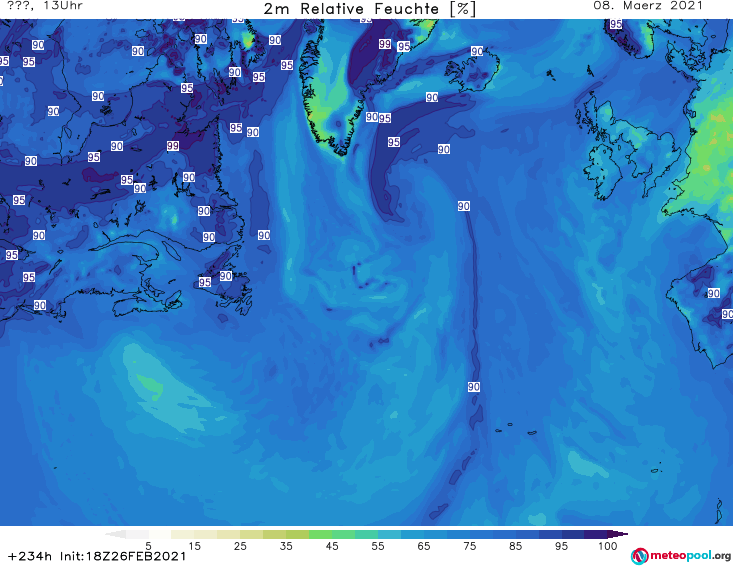Click the "99" contour label over Labrador
The height and width of the screenshot is (566, 733).
(173, 146)
